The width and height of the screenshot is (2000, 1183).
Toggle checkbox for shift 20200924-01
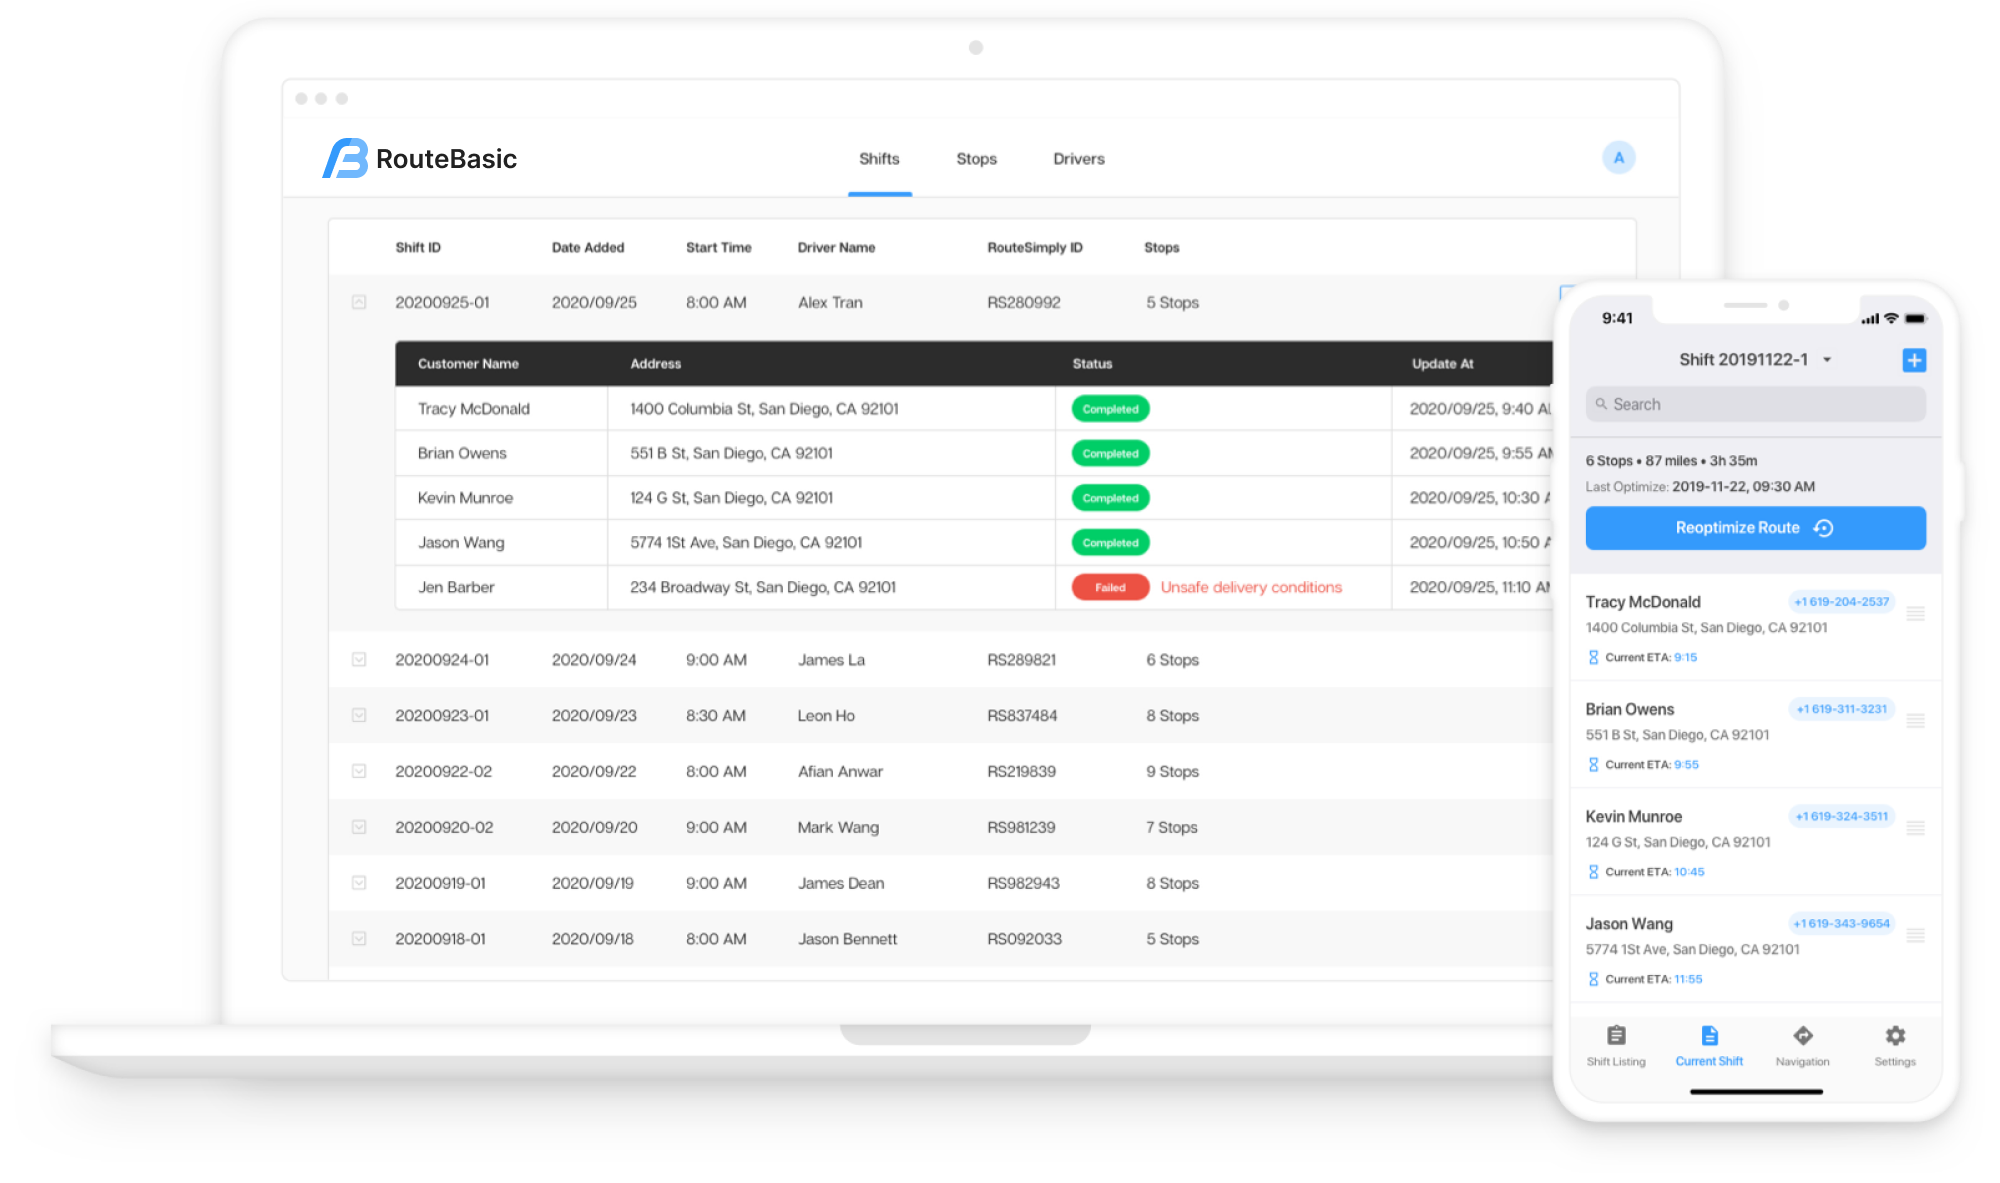point(359,659)
